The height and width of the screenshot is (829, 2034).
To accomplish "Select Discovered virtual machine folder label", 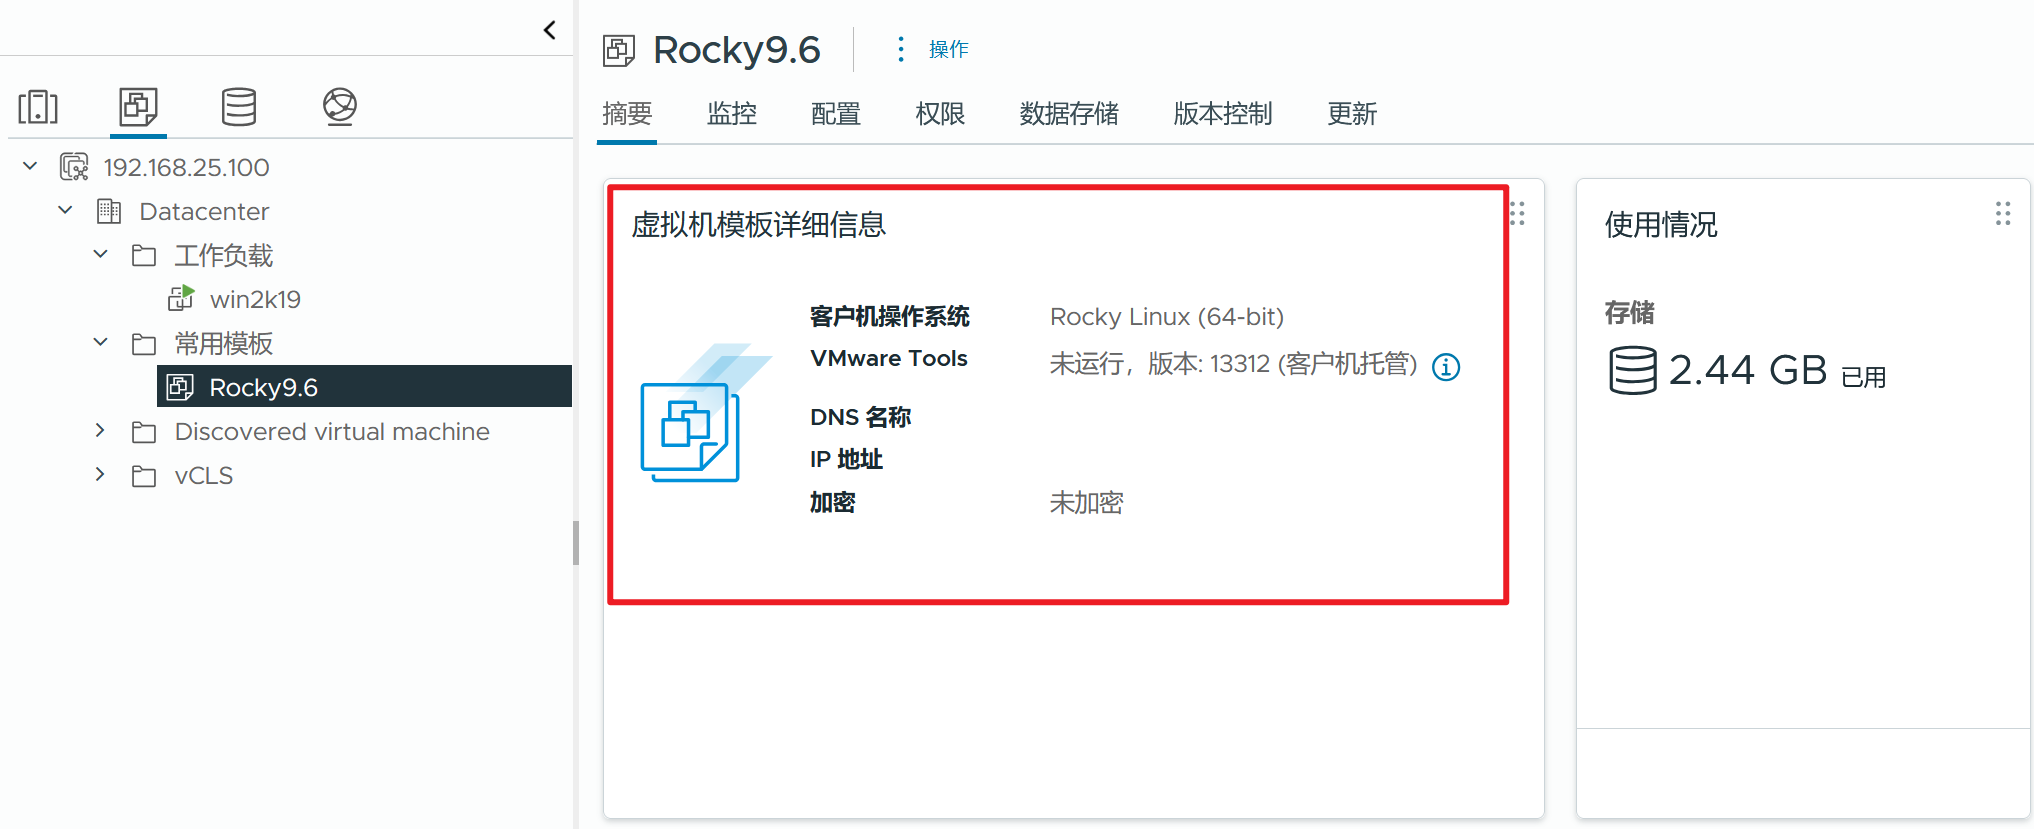I will click(x=332, y=431).
